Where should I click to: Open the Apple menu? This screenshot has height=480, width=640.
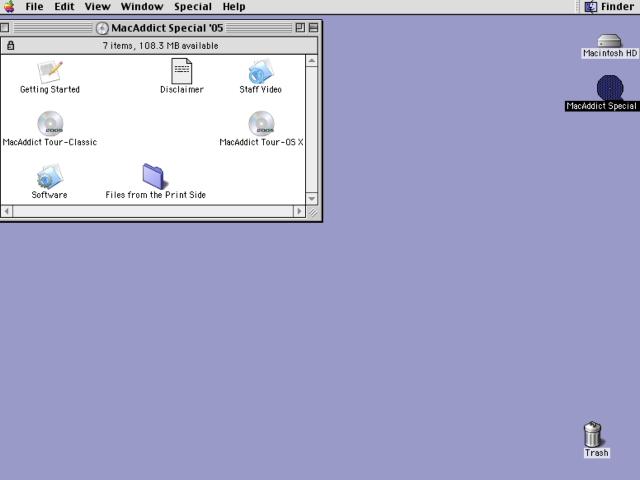9,7
